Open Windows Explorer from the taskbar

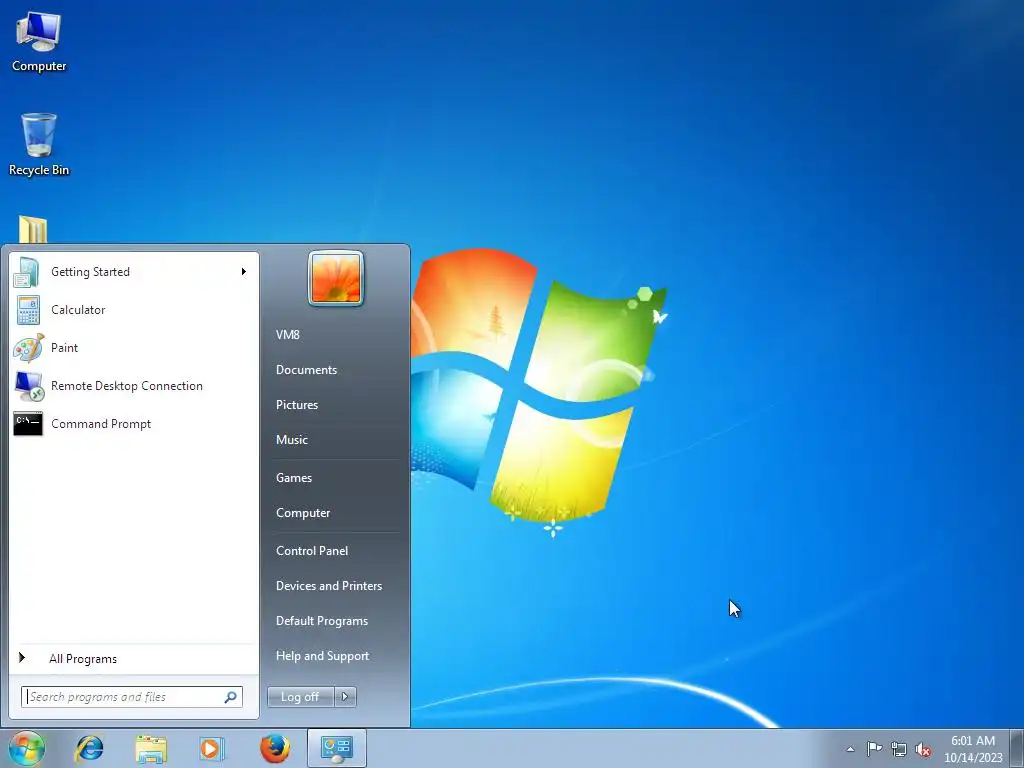pos(151,748)
